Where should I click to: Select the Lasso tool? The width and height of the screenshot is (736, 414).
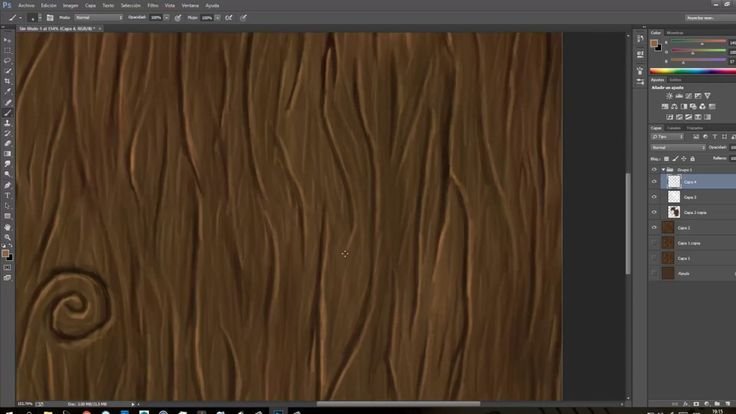[x=8, y=60]
